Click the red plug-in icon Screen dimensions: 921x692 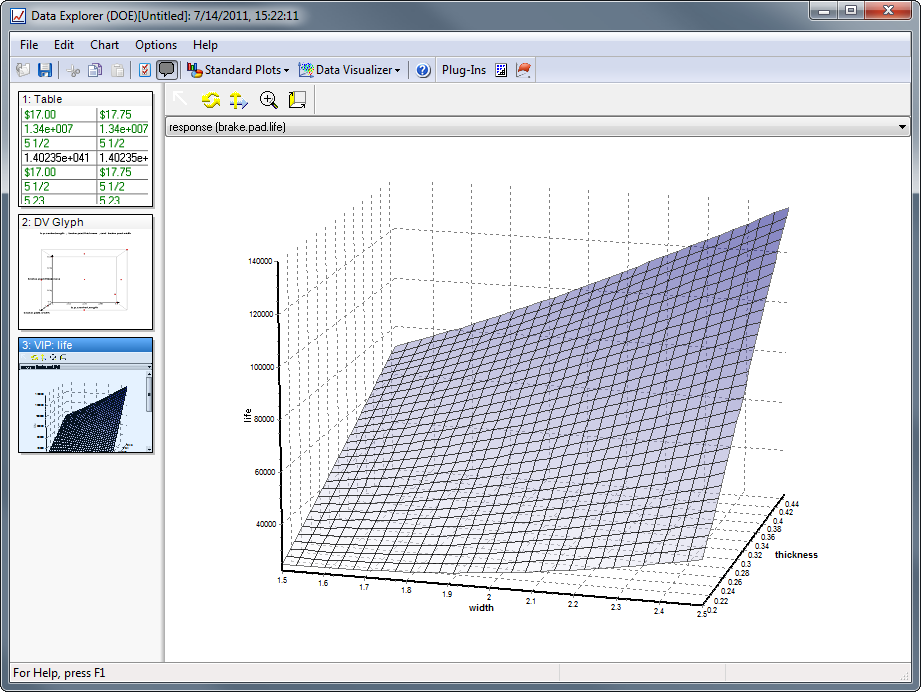524,70
